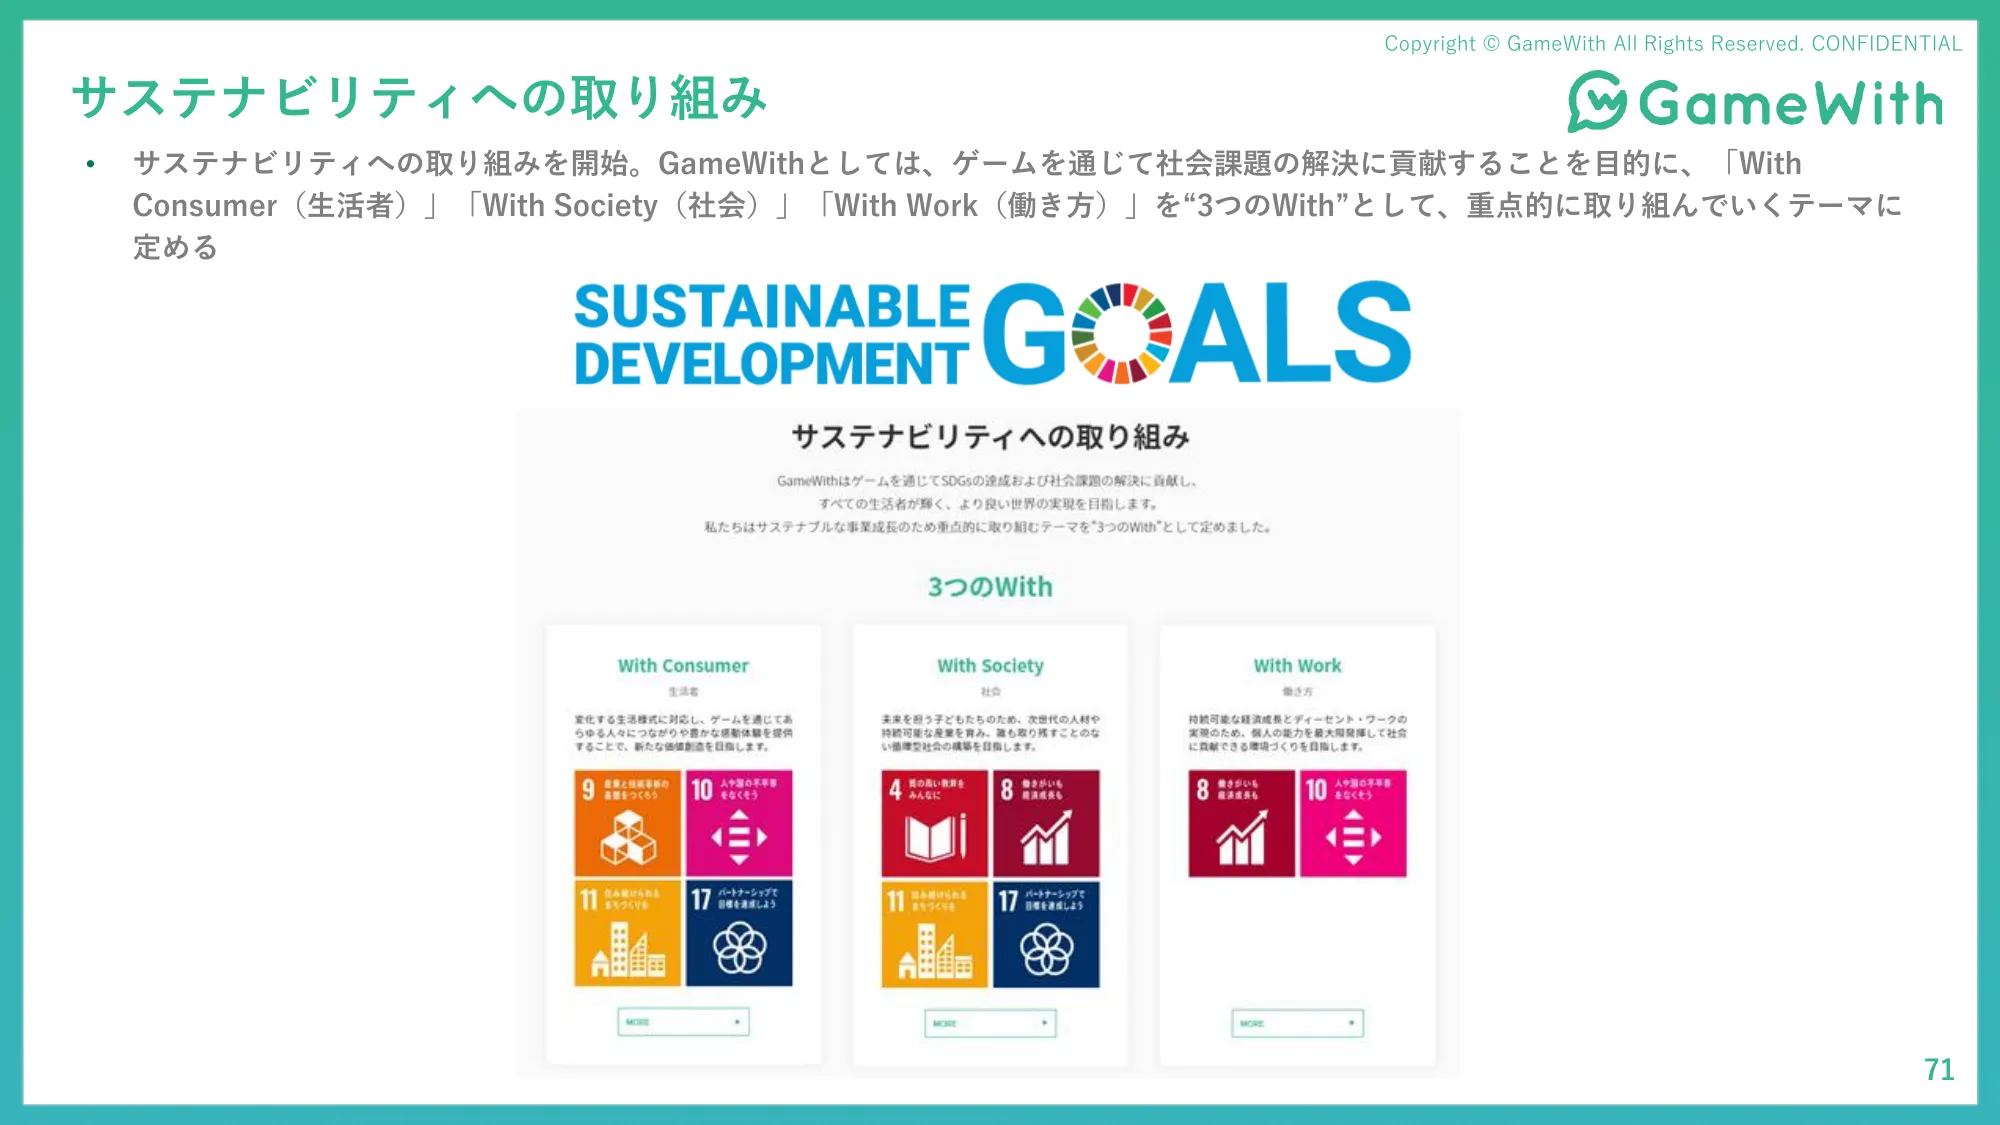2000x1125 pixels.
Task: Click the 生活者 subtitle under With Consumer
Action: [683, 692]
